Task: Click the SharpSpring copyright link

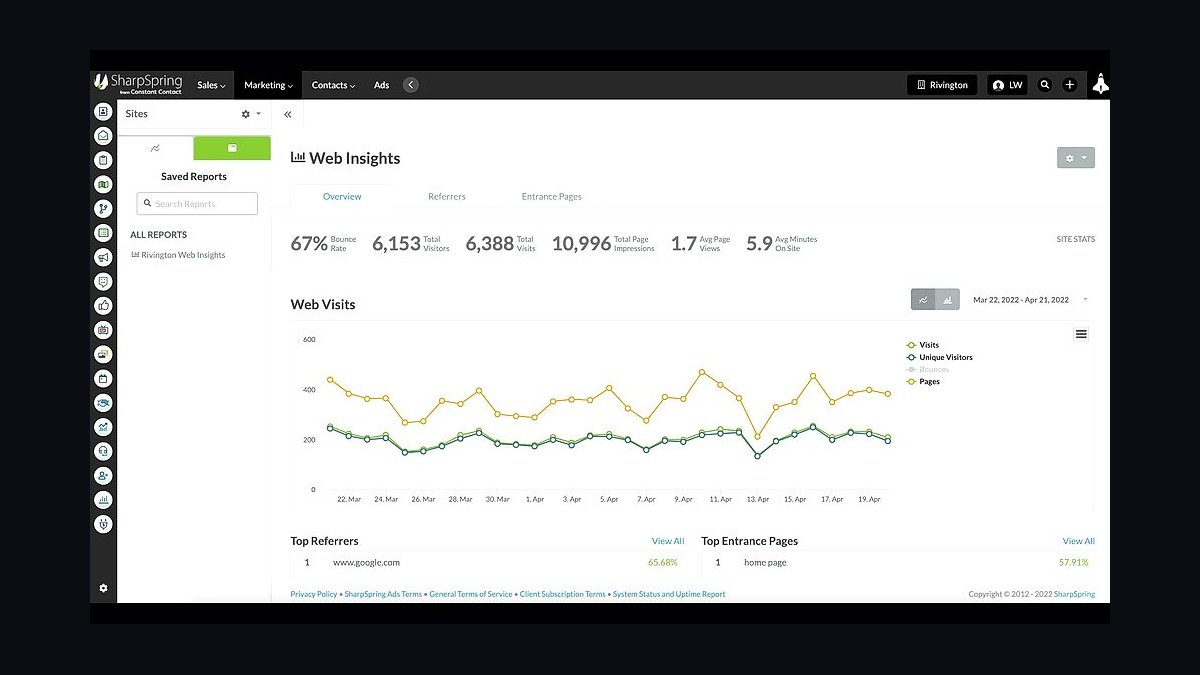Action: pos(1074,594)
